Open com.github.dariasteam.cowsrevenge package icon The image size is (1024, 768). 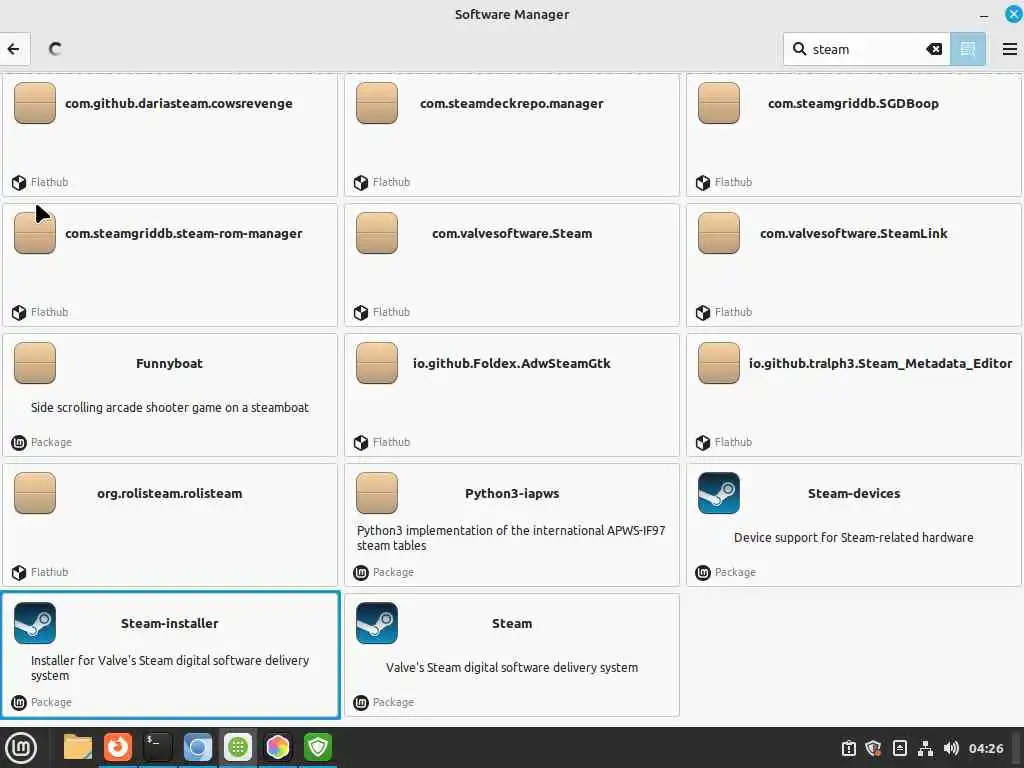pyautogui.click(x=35, y=103)
